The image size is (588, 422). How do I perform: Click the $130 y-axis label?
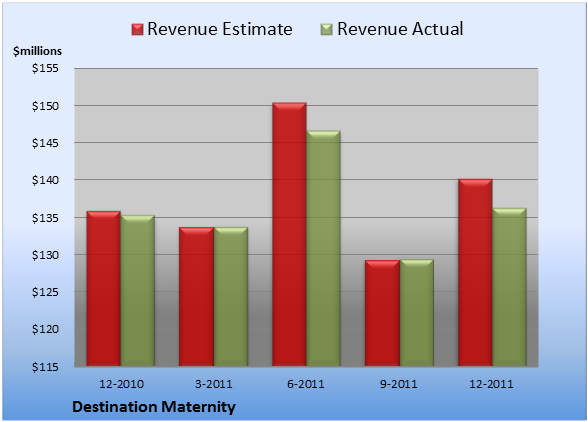coord(45,255)
